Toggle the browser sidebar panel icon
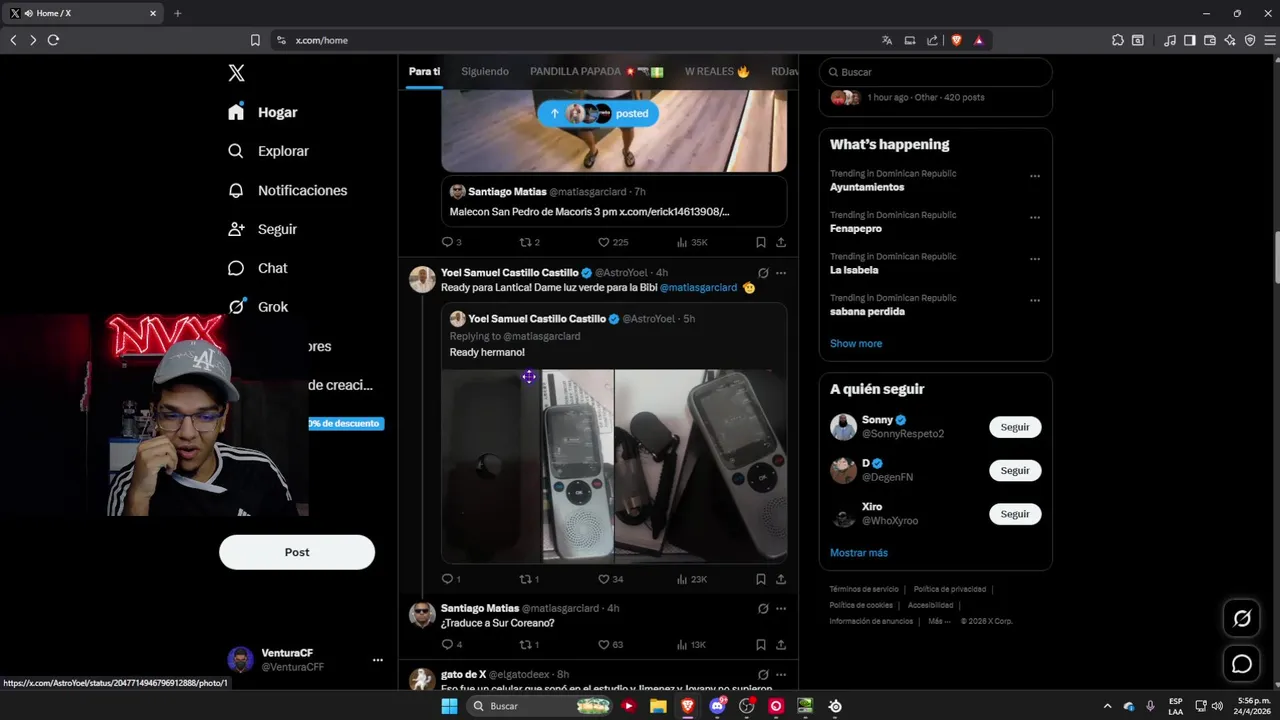This screenshot has height=720, width=1280. tap(1190, 40)
